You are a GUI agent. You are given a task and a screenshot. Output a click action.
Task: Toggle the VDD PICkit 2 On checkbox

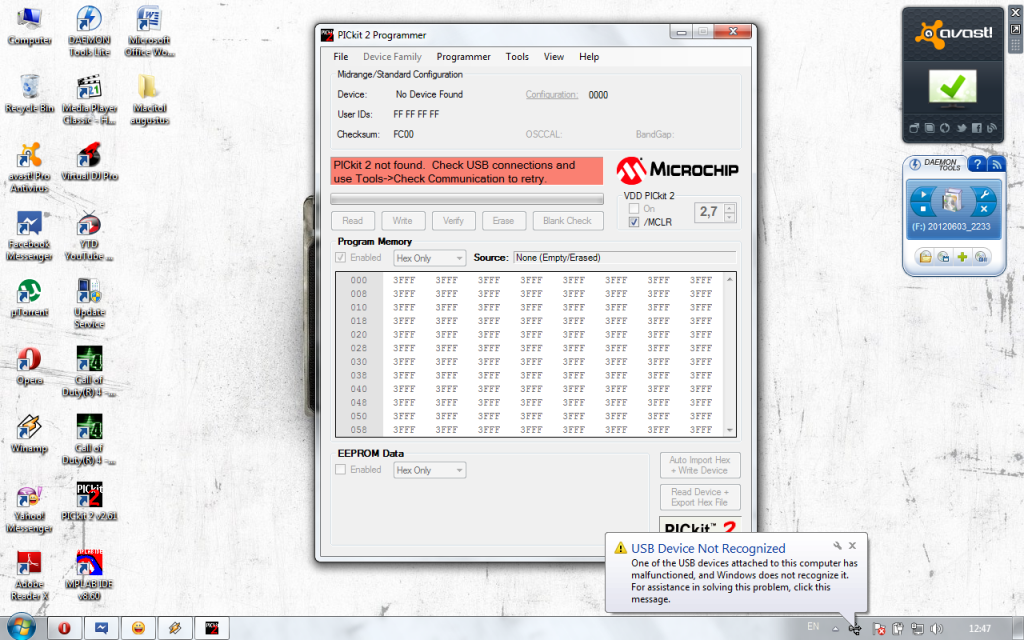pos(633,208)
